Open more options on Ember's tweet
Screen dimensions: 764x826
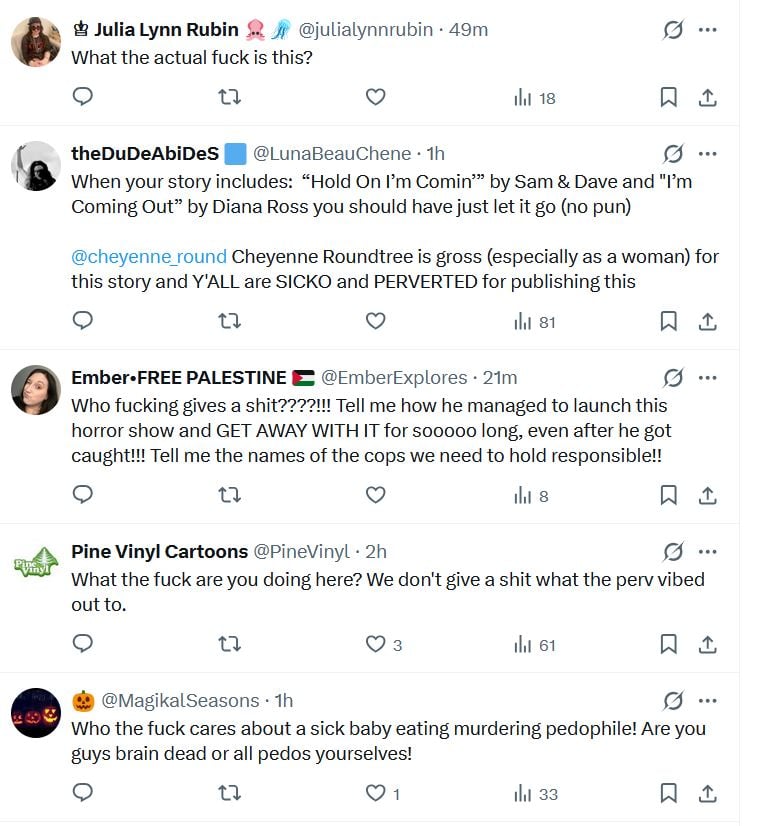click(x=708, y=378)
